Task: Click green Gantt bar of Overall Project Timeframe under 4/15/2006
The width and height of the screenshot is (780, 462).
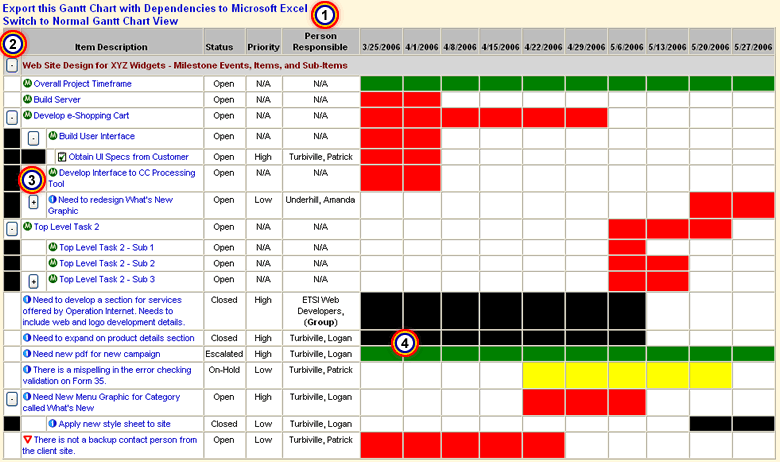Action: (500, 84)
